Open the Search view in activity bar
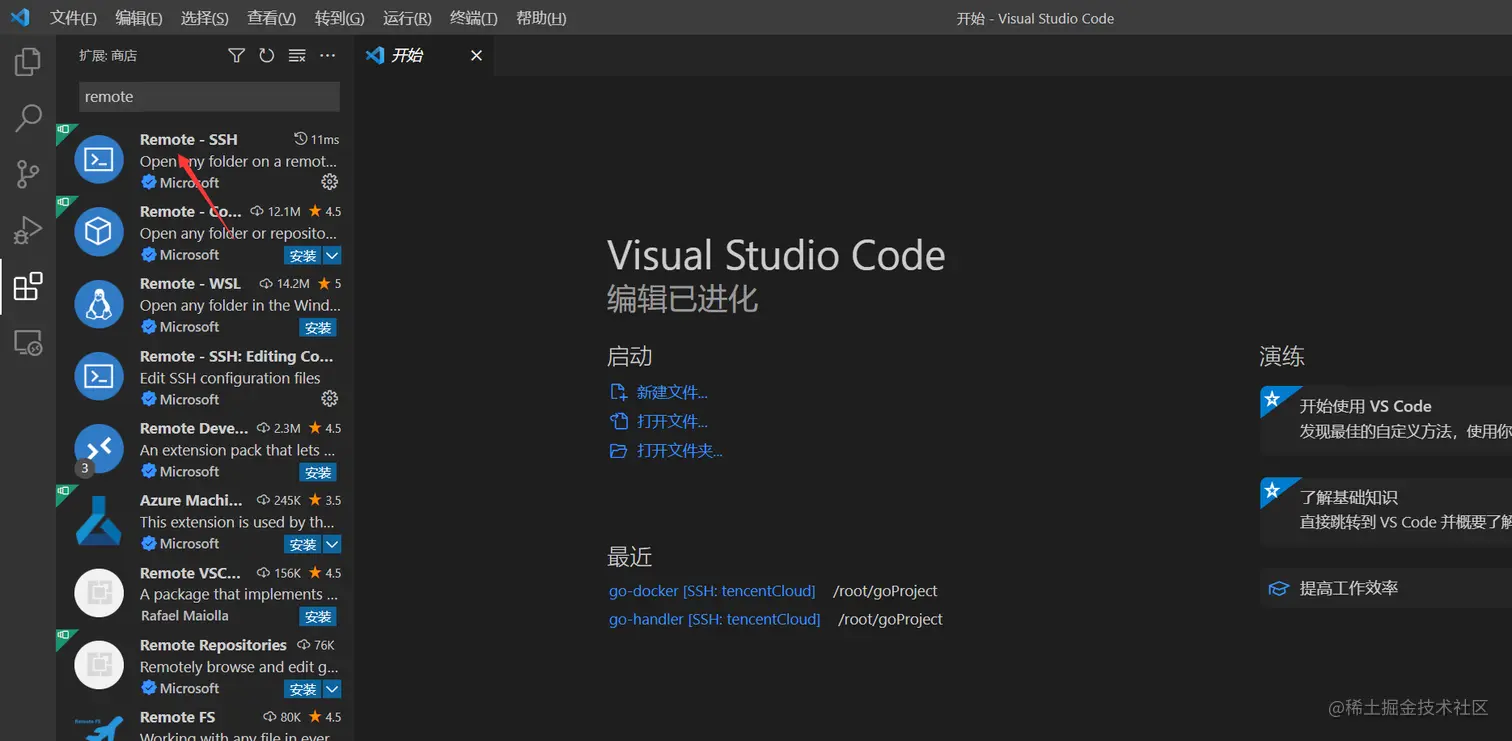 click(28, 118)
